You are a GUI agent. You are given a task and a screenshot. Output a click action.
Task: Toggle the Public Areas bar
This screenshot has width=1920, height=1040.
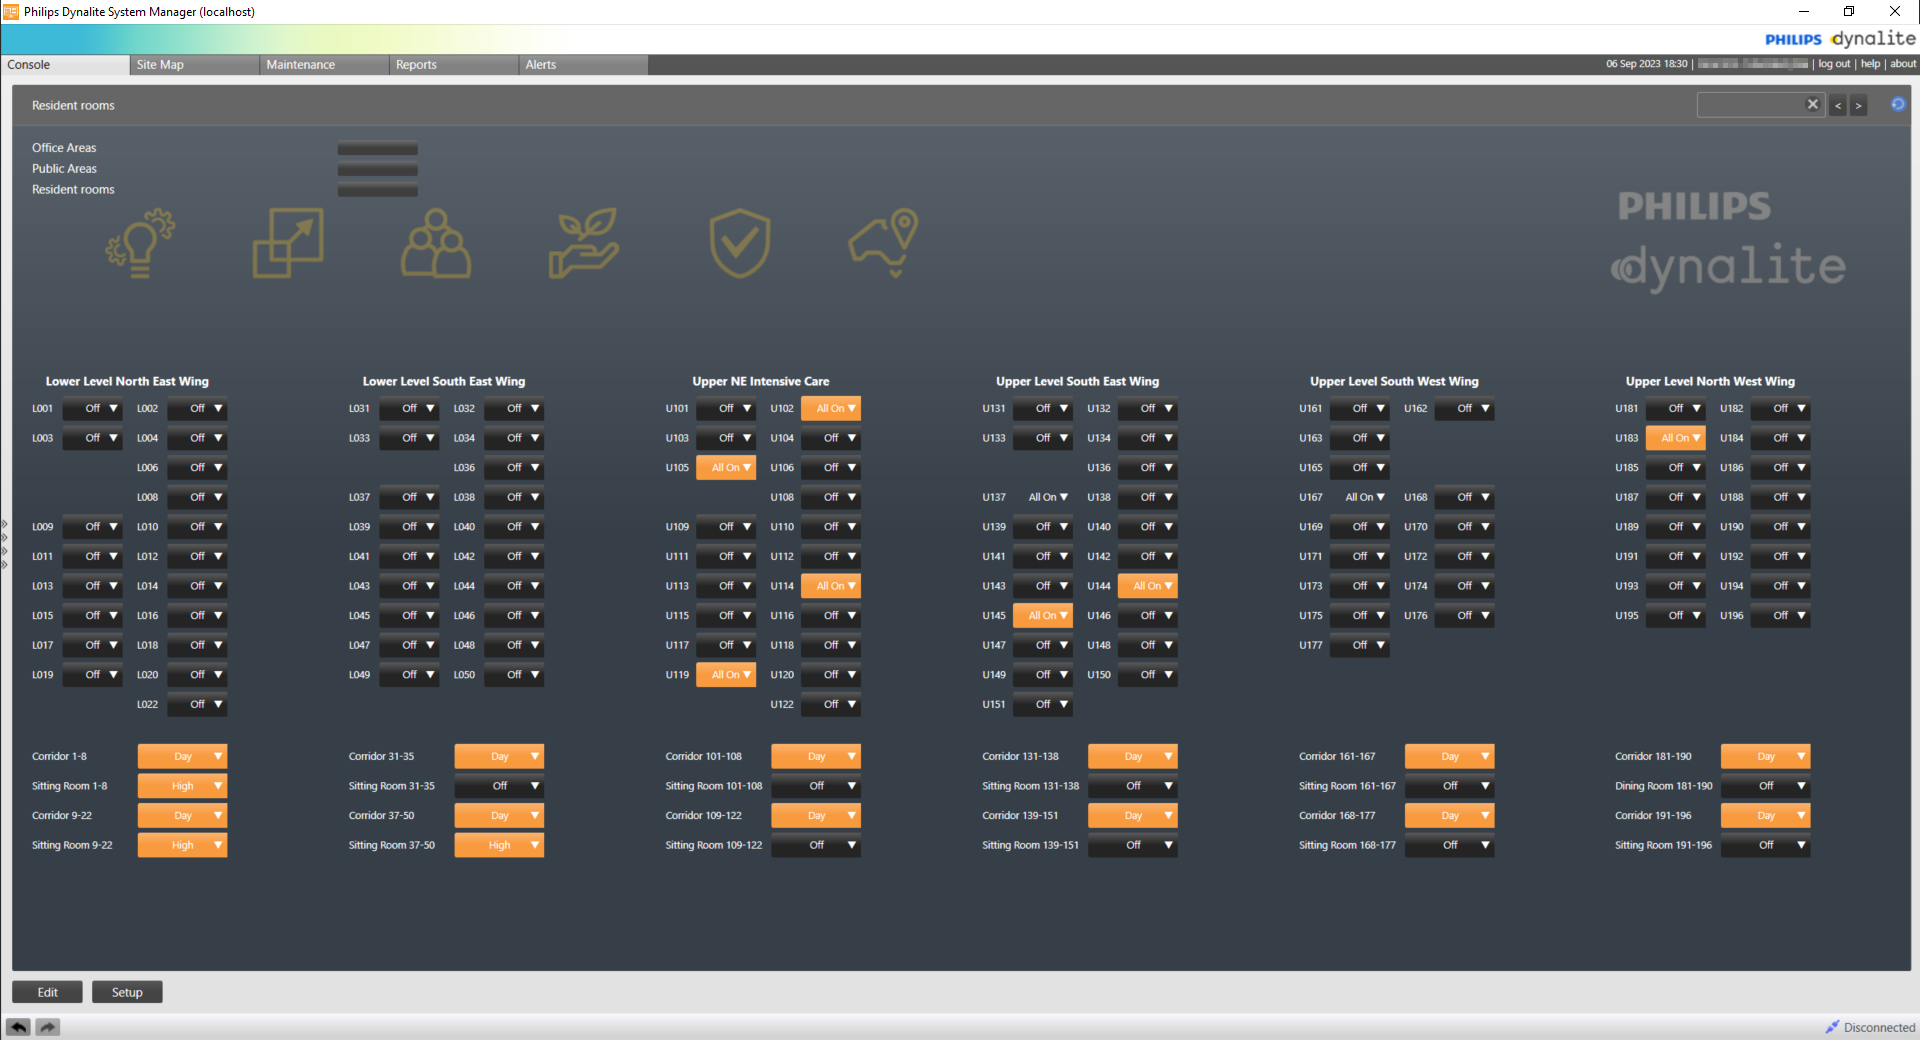(x=377, y=170)
